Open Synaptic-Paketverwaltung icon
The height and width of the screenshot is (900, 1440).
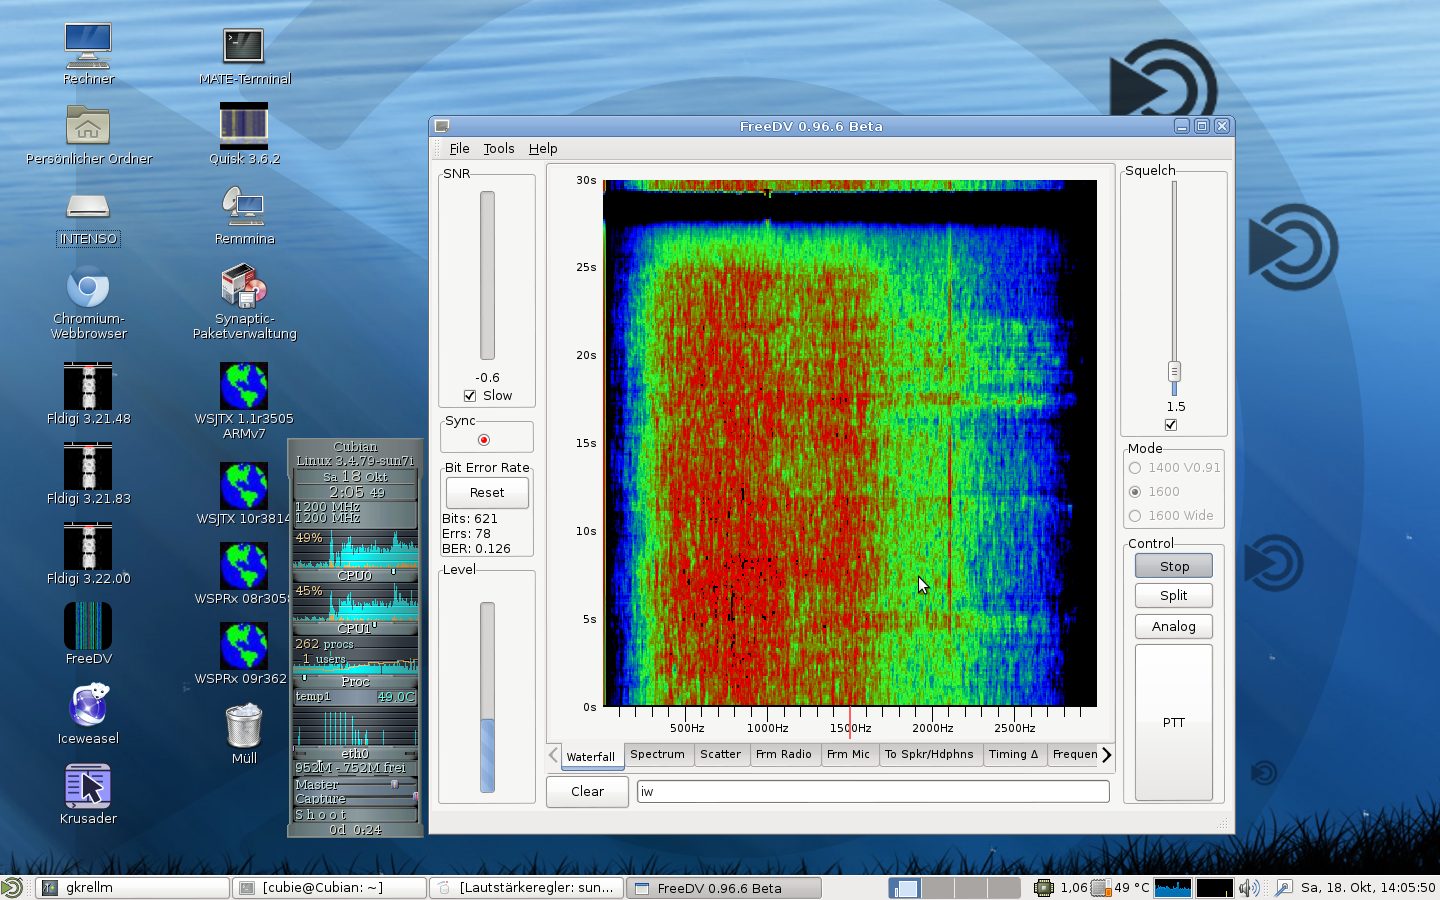(x=244, y=286)
